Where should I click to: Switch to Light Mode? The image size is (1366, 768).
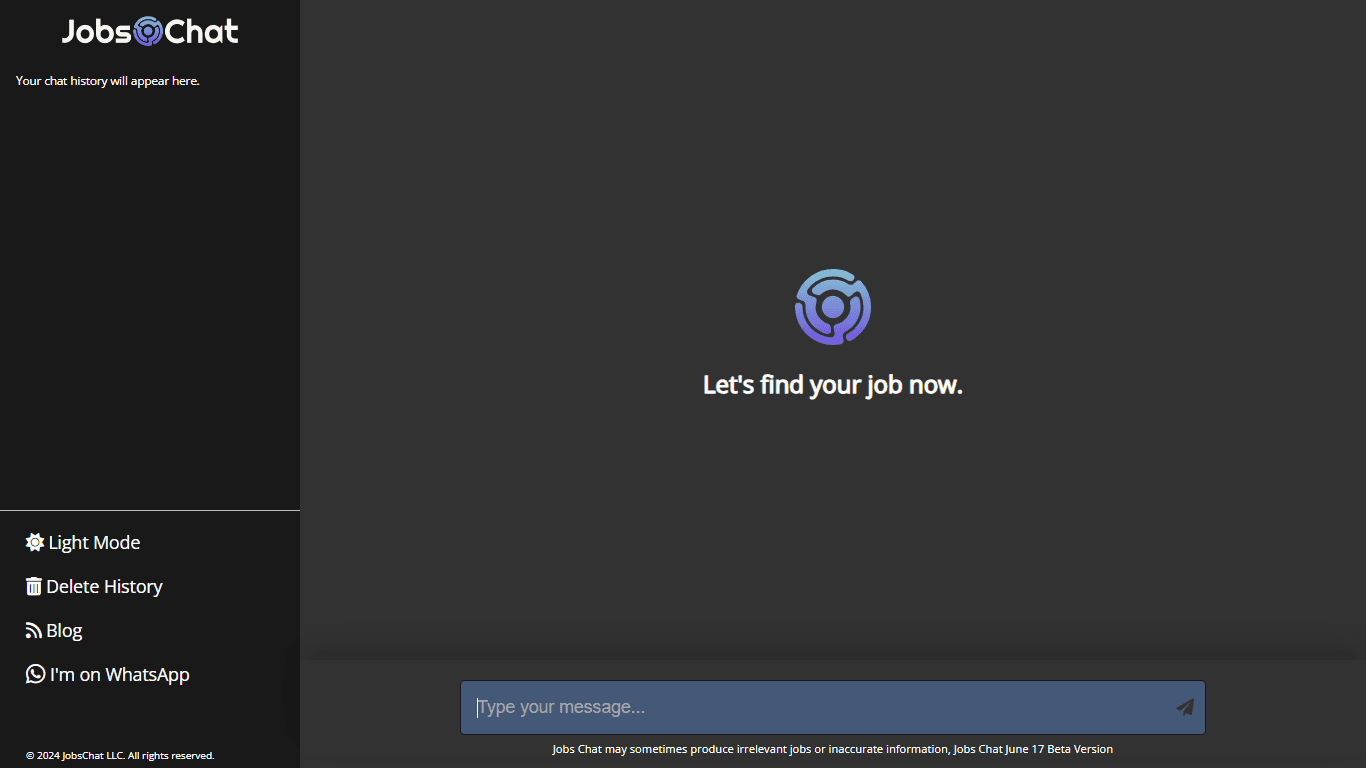coord(83,542)
